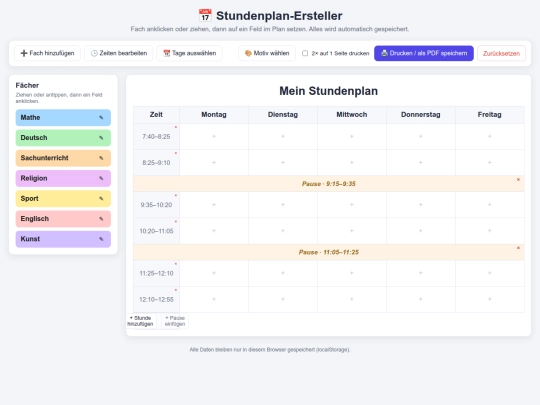Select the Kunst subject chip

[x=63, y=239]
